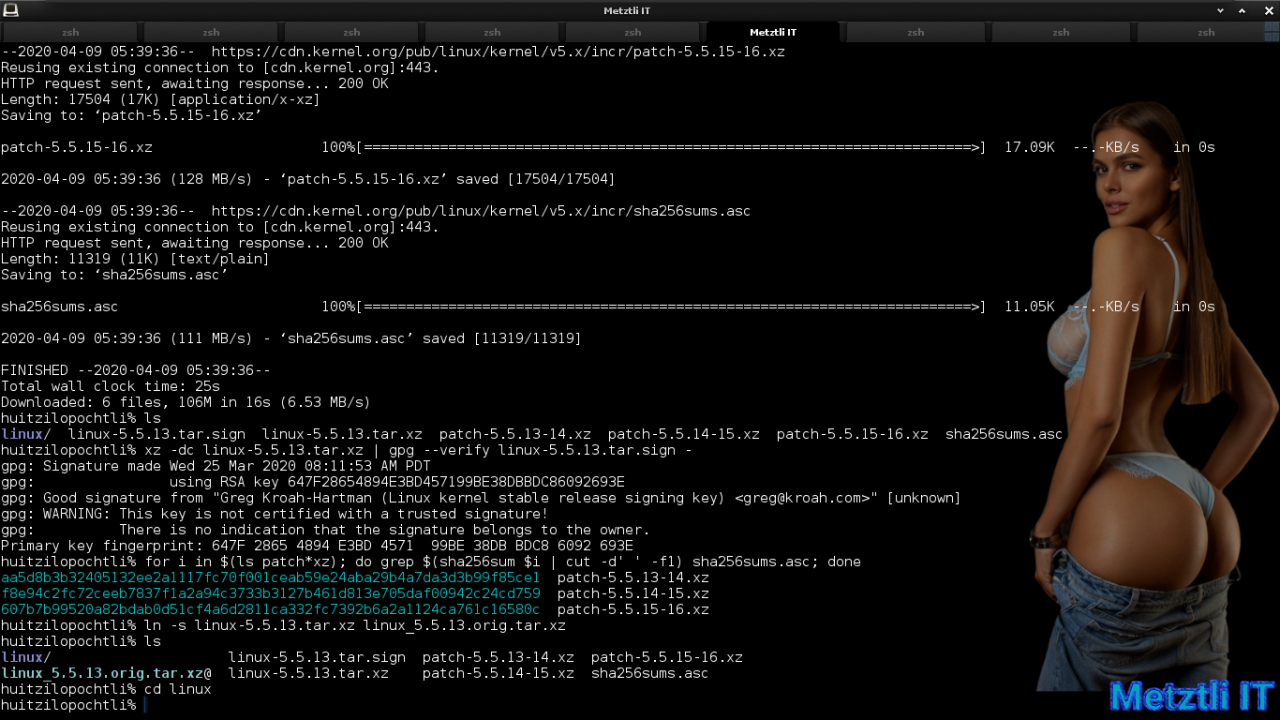Viewport: 1280px width, 720px height.
Task: Click RSA key 647F28654894E3BD457199BE38DBBDC86092693E
Action: click(456, 483)
